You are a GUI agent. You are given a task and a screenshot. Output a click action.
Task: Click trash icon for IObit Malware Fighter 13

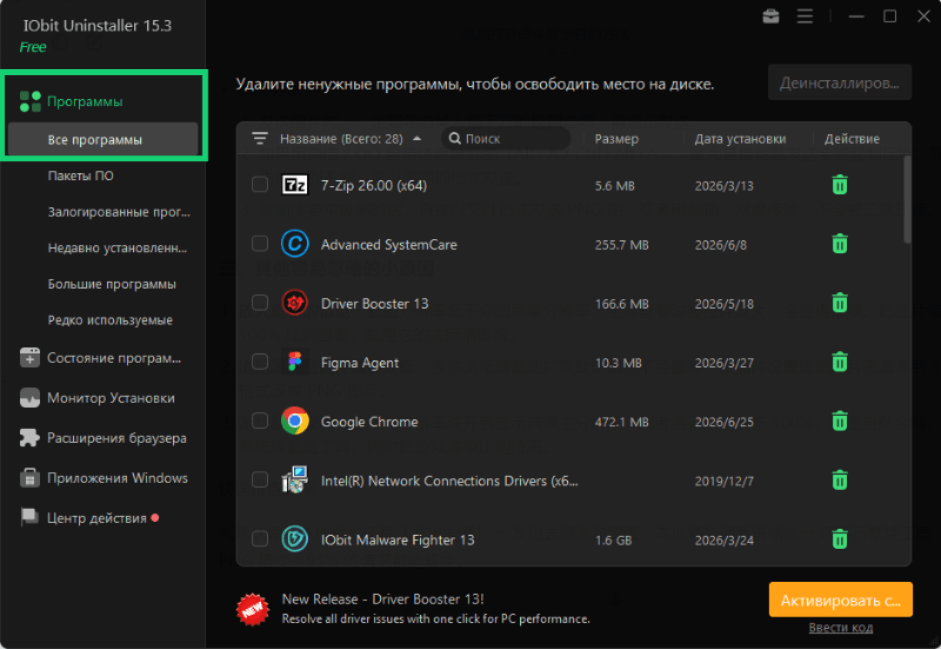pos(840,539)
